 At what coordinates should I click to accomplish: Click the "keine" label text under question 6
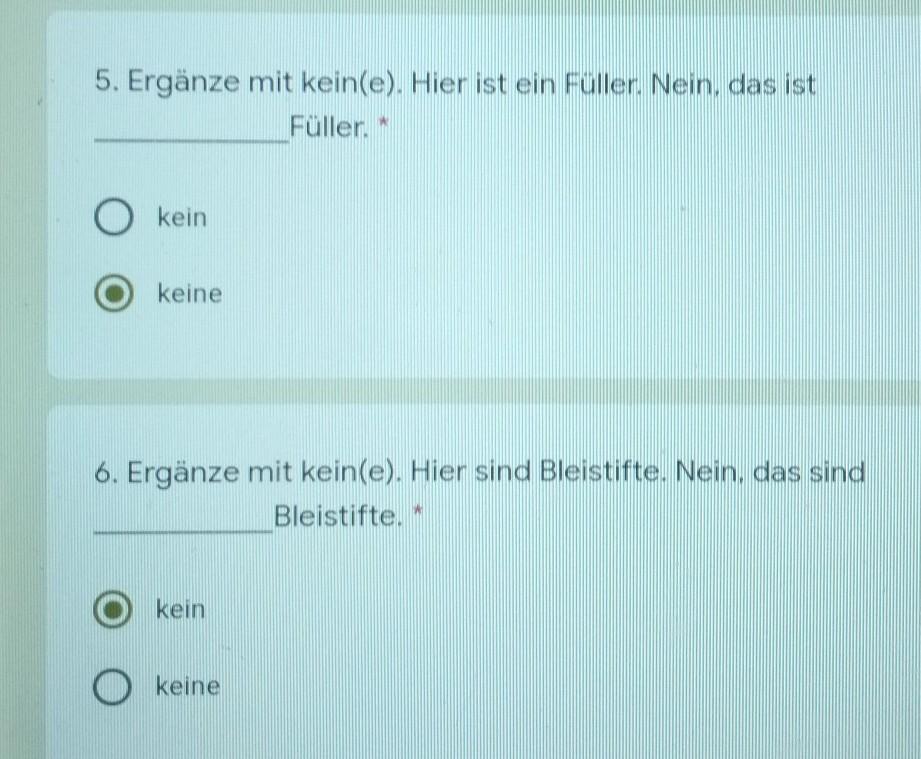pos(188,686)
